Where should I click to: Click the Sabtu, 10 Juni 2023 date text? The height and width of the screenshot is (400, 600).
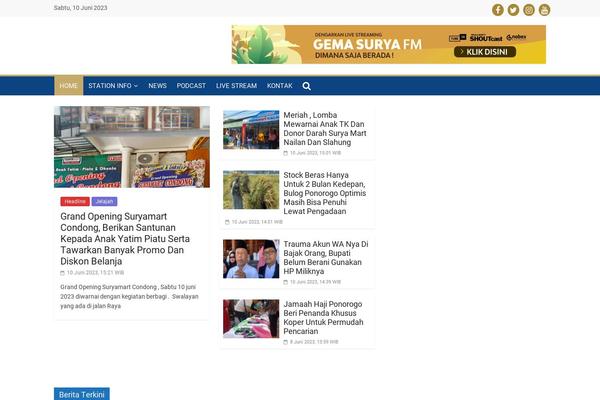click(x=80, y=8)
